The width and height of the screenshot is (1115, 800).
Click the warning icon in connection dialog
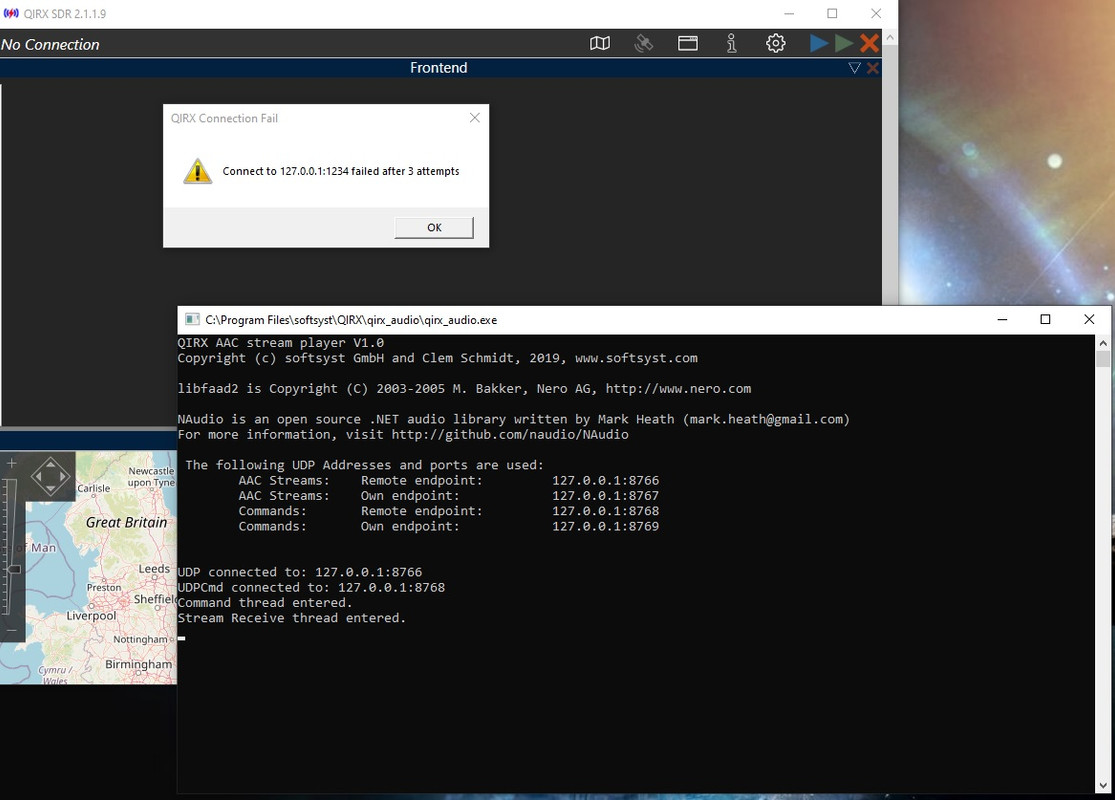[x=197, y=171]
